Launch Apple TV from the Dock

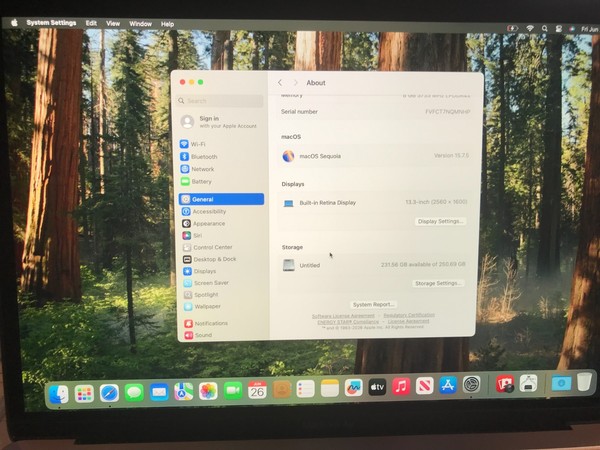click(x=377, y=387)
